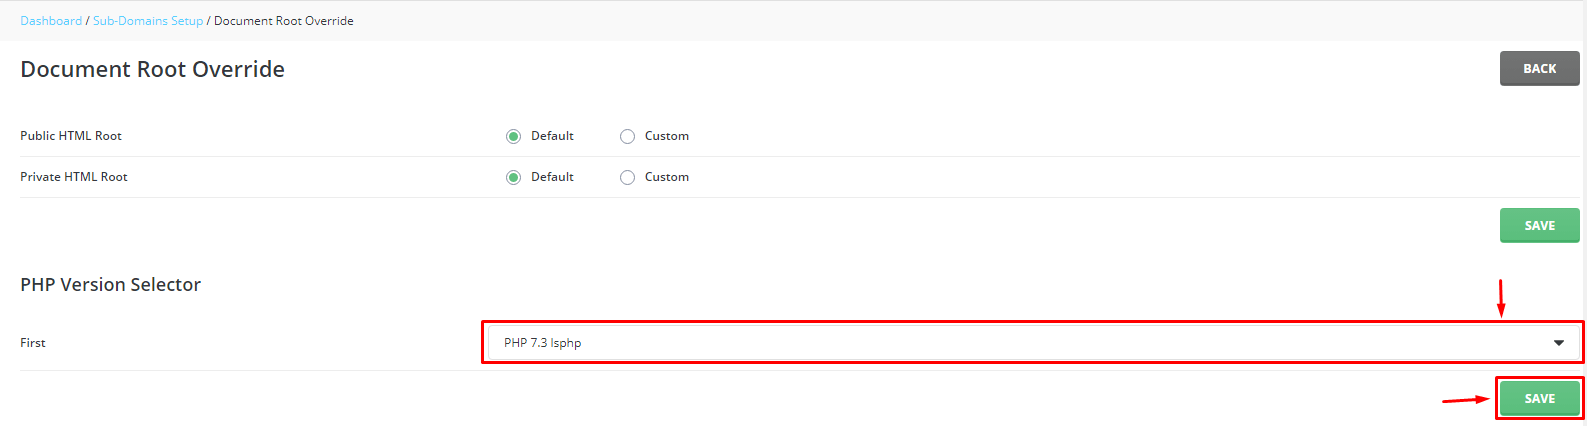Save the PHP Version Selector choice
Viewport: 1587px width, 426px height.
tap(1539, 398)
